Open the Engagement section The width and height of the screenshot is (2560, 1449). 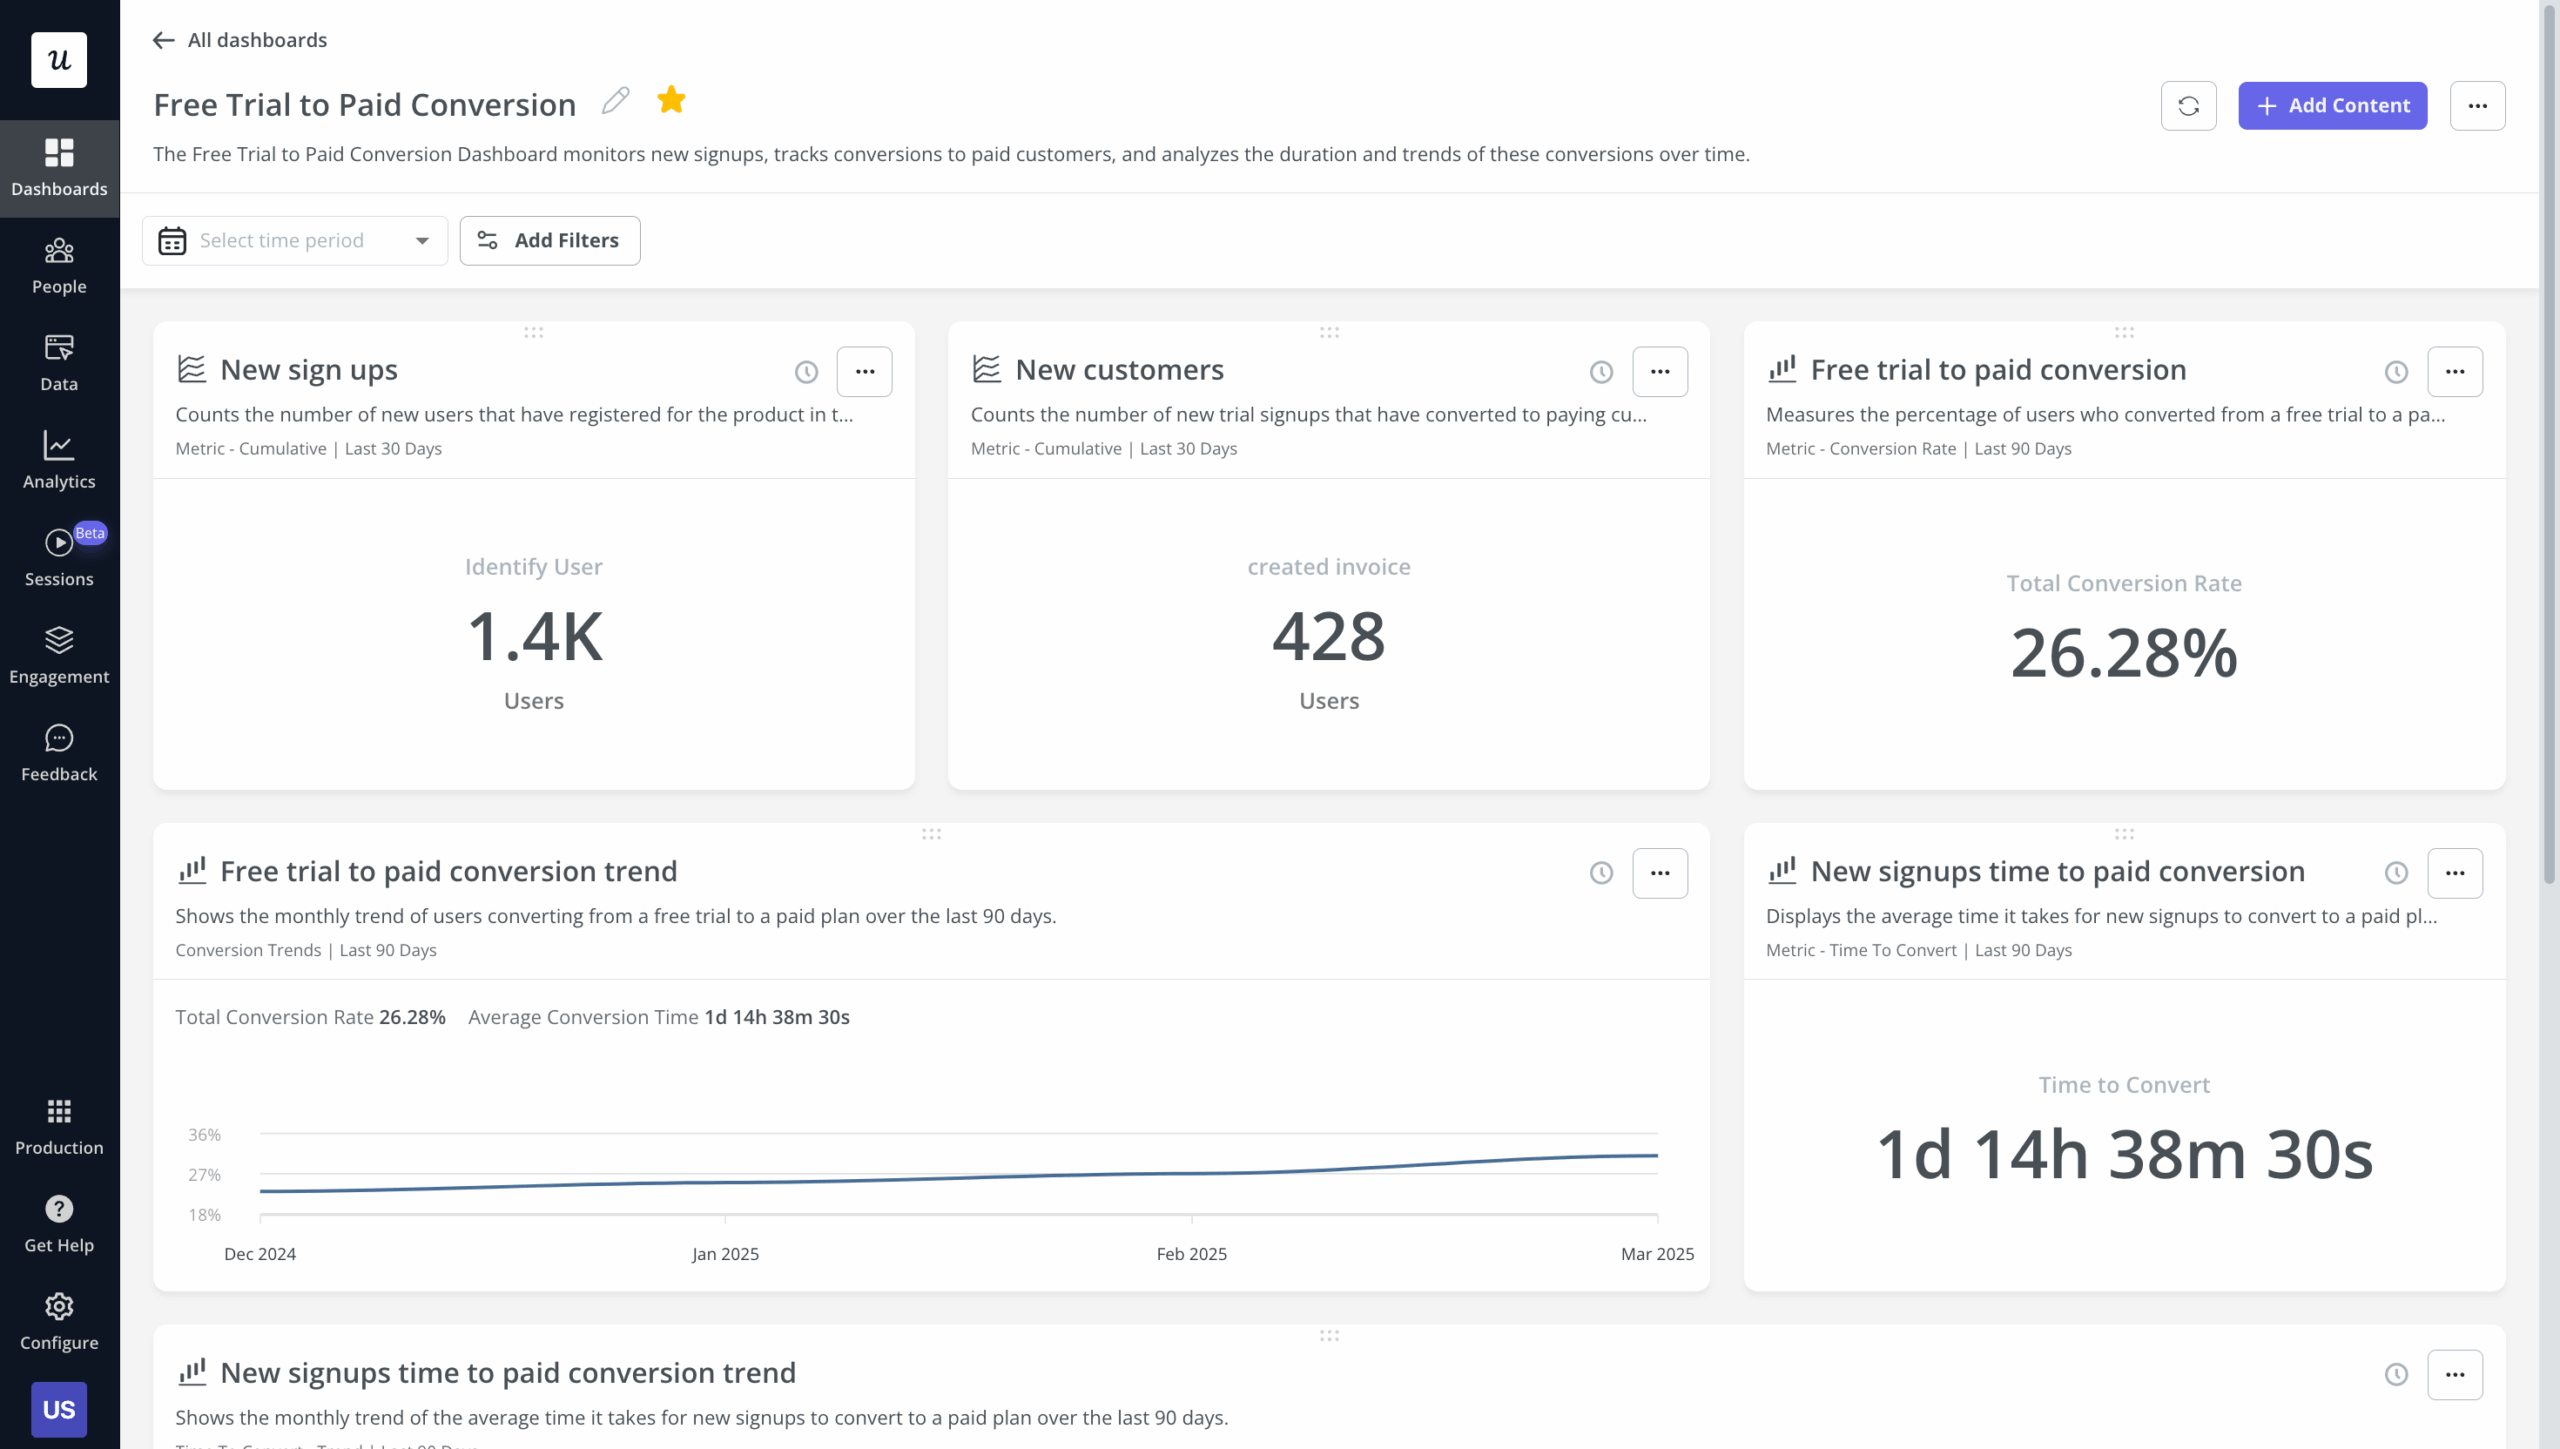[x=59, y=654]
